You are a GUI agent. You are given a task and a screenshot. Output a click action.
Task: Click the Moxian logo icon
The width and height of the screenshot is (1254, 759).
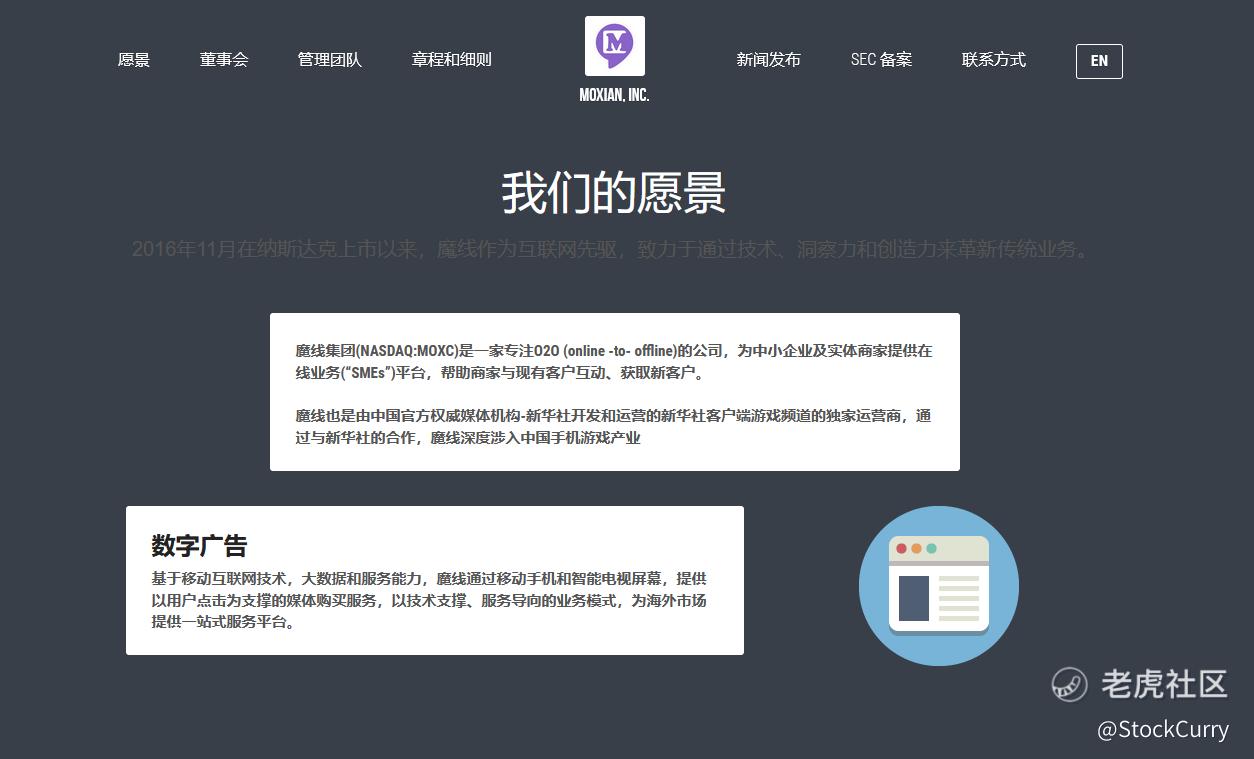(614, 46)
